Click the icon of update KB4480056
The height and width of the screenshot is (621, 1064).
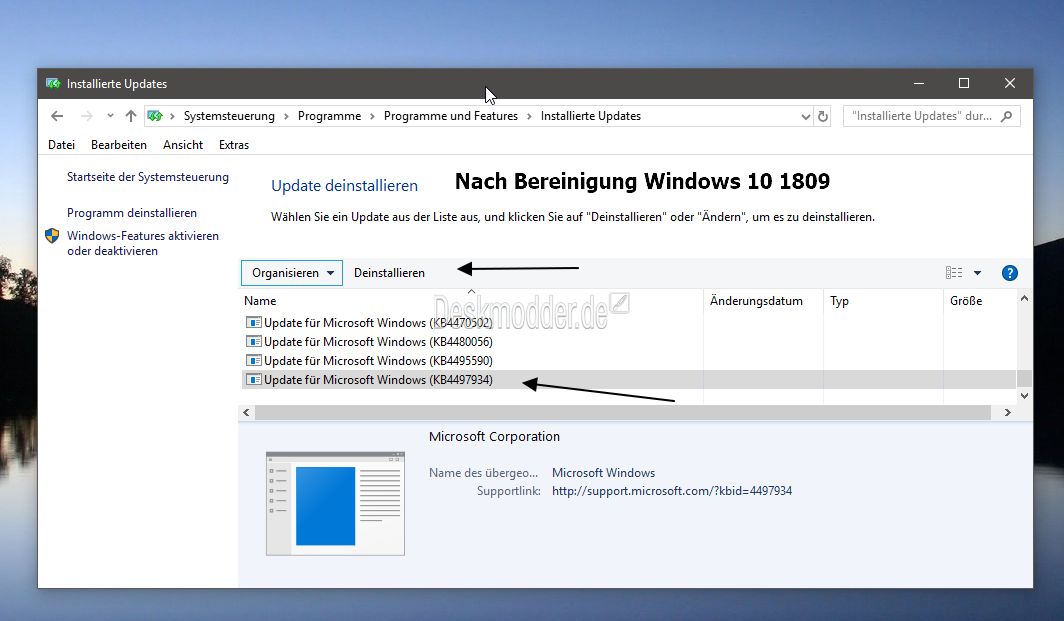coord(254,341)
